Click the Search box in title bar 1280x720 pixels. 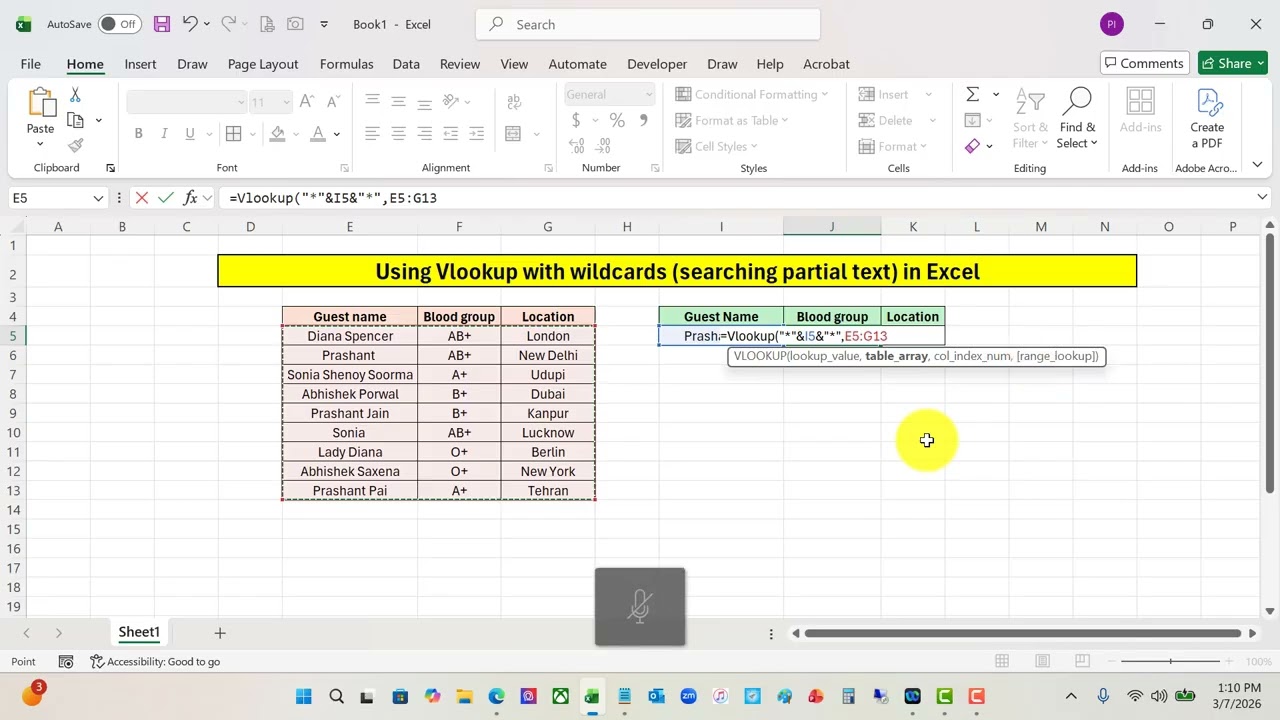pos(648,24)
